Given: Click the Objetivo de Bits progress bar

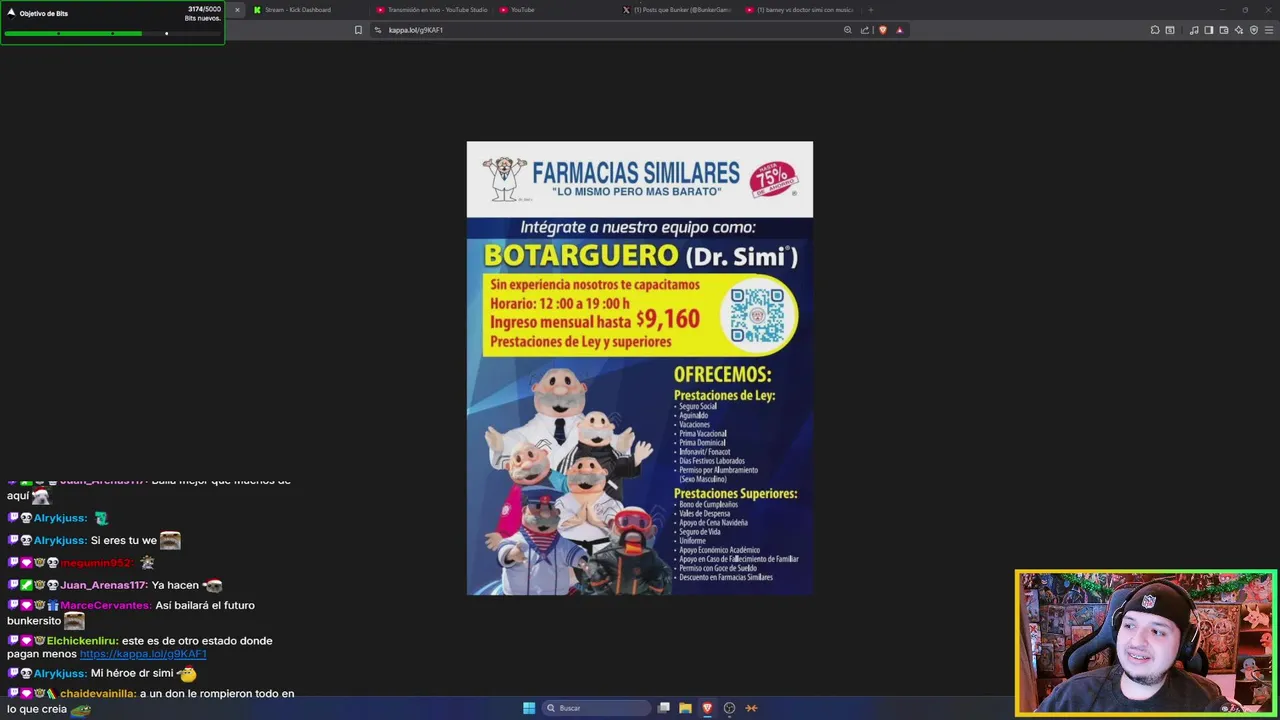Looking at the screenshot, I should [x=112, y=33].
